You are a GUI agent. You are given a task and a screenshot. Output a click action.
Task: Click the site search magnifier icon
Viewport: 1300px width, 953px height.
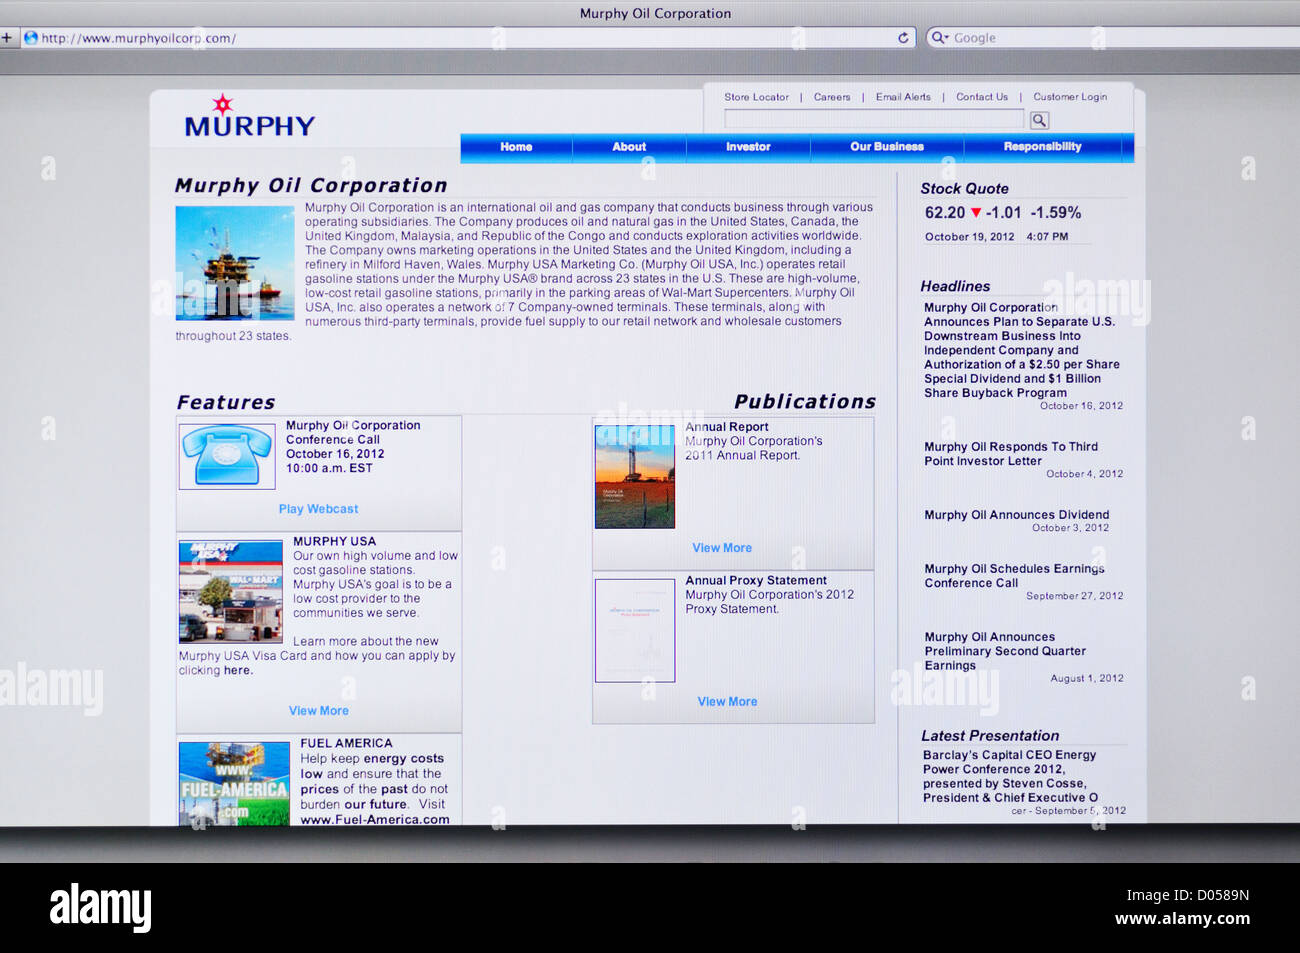[1039, 121]
